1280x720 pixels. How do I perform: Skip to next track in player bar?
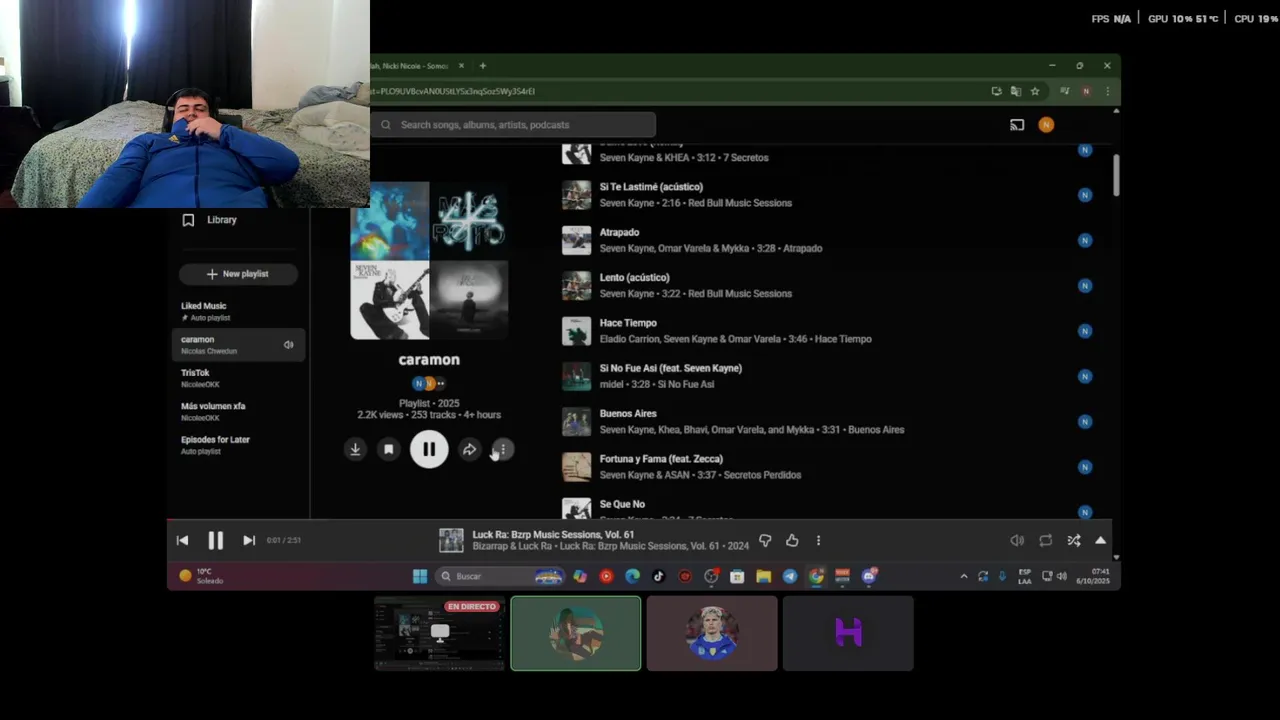pyautogui.click(x=249, y=540)
